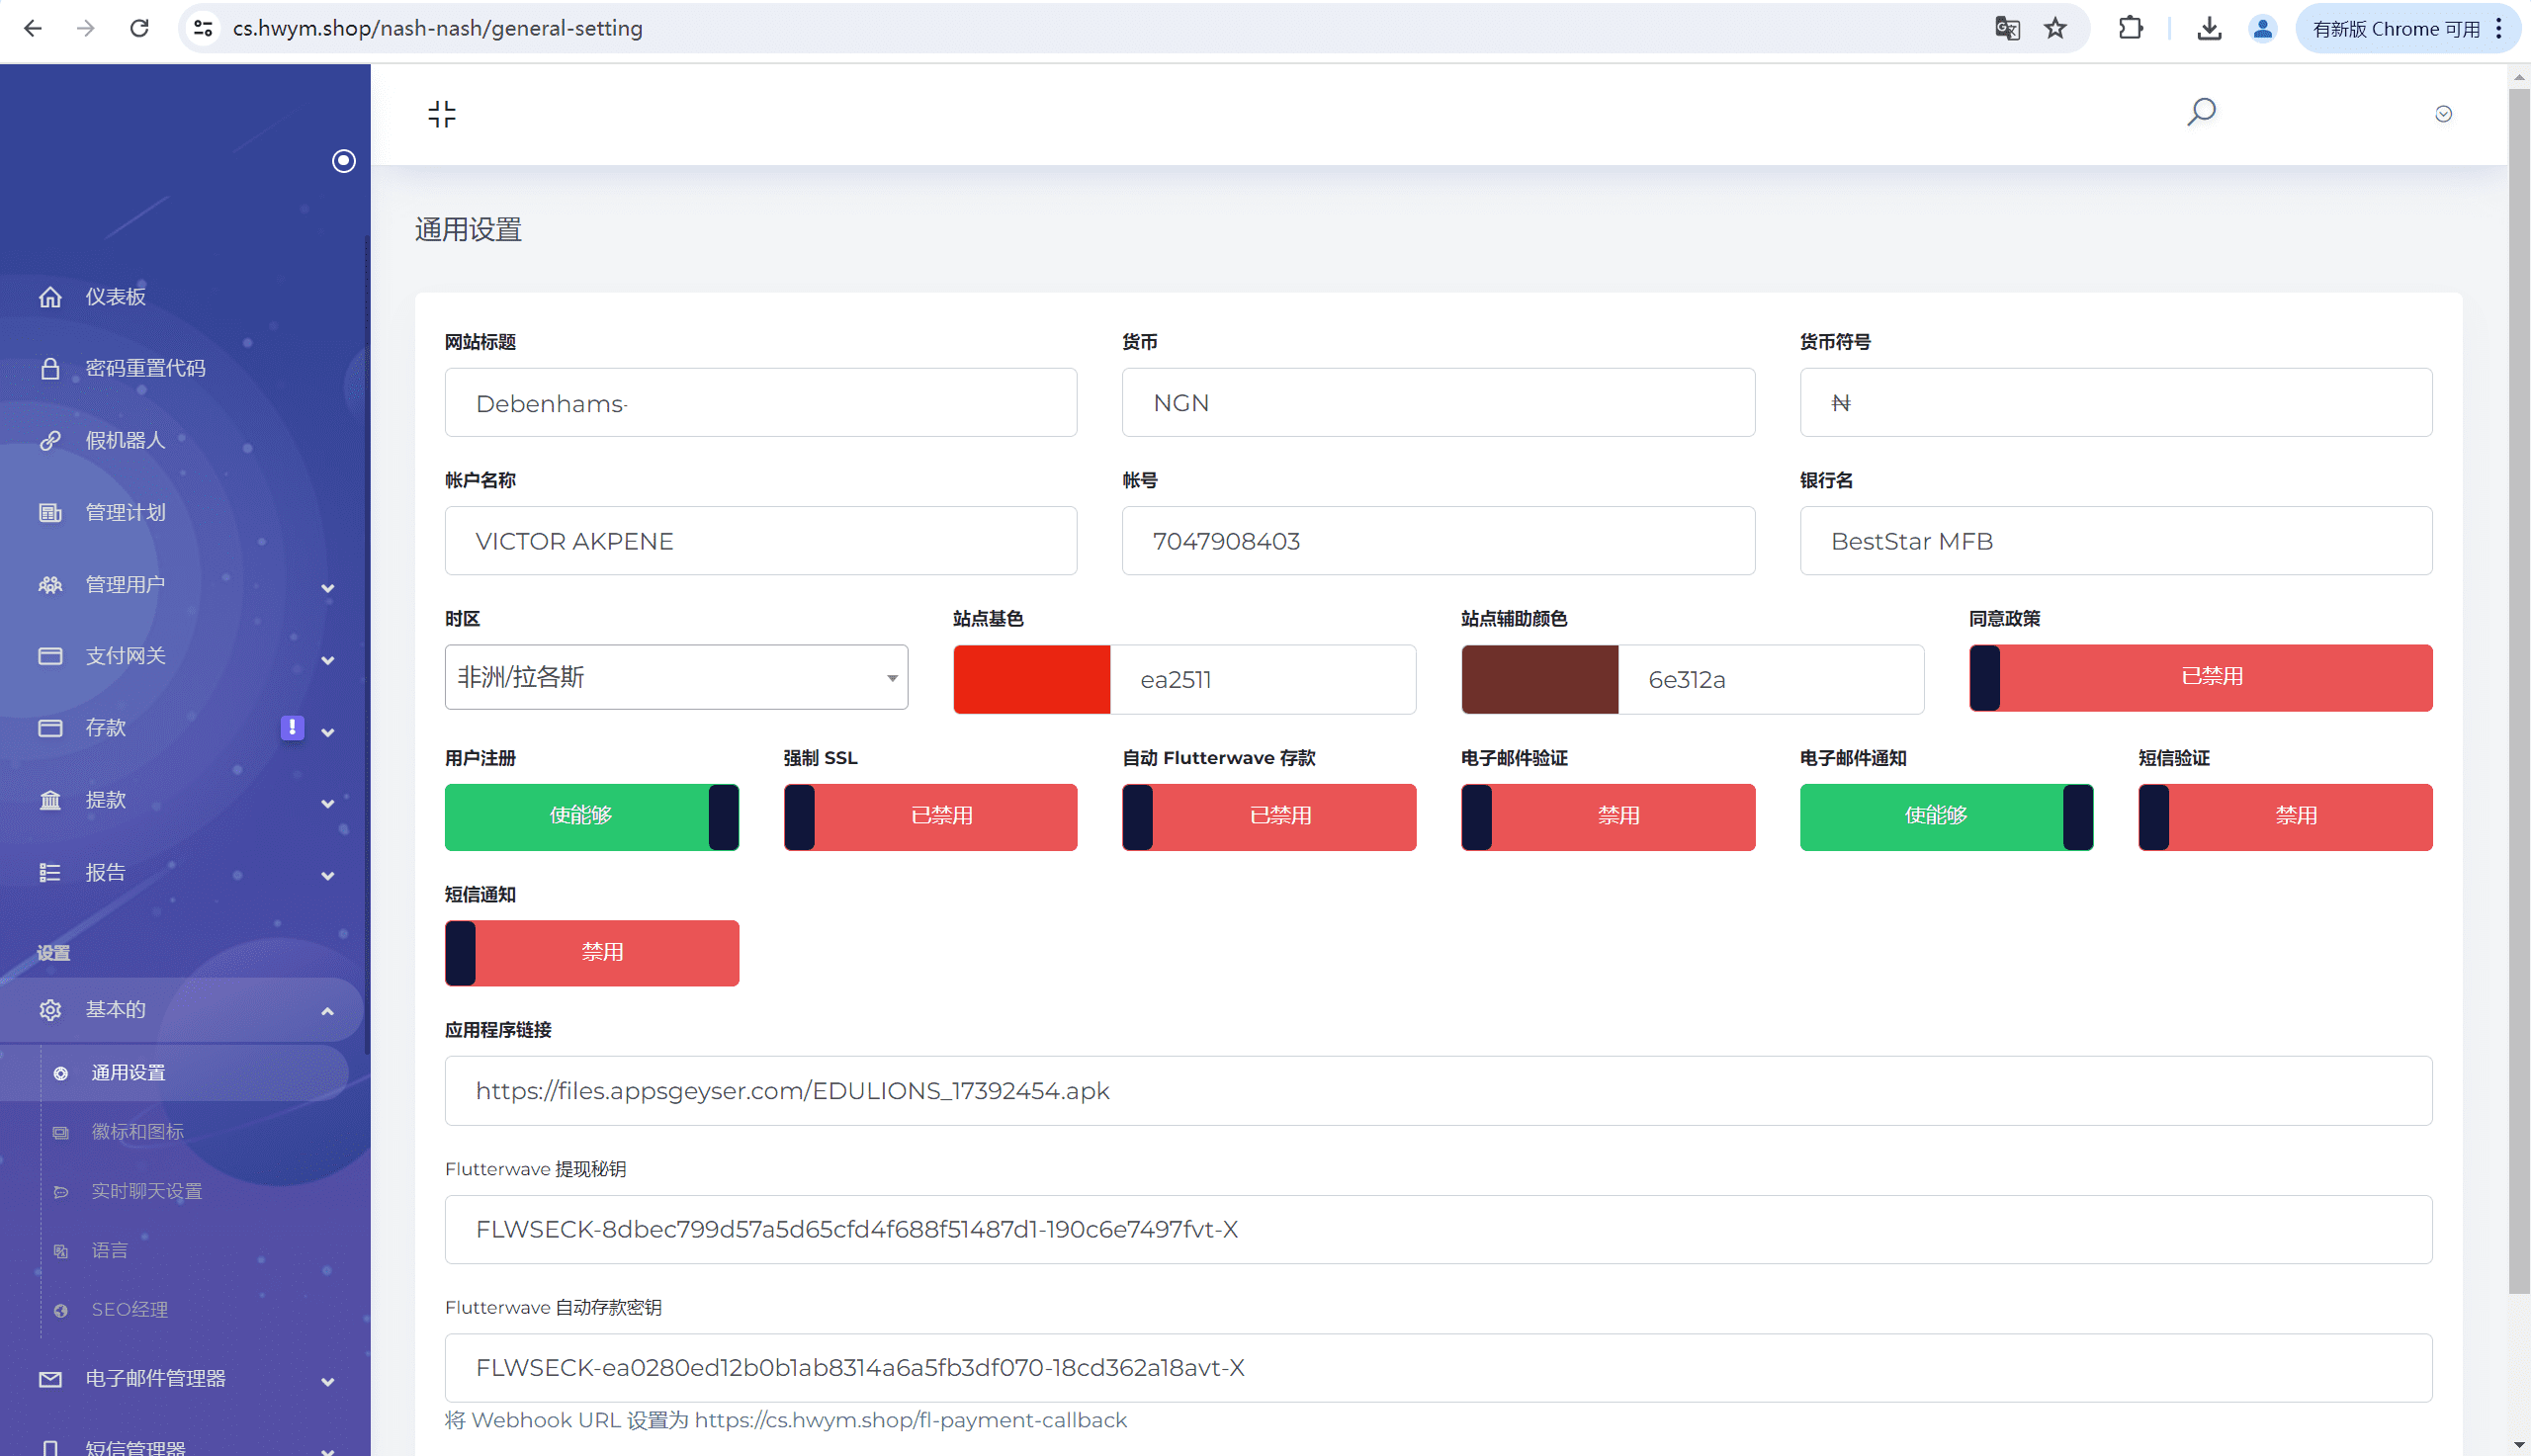
Task: Bookmark this page with star icon
Action: [2054, 28]
